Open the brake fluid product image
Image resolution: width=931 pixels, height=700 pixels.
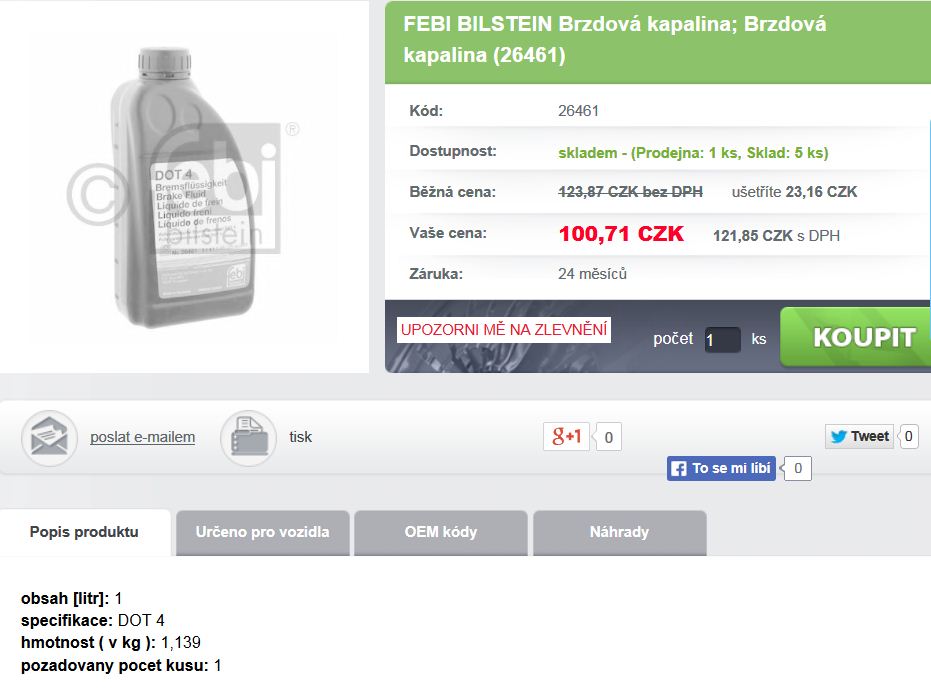pyautogui.click(x=184, y=187)
